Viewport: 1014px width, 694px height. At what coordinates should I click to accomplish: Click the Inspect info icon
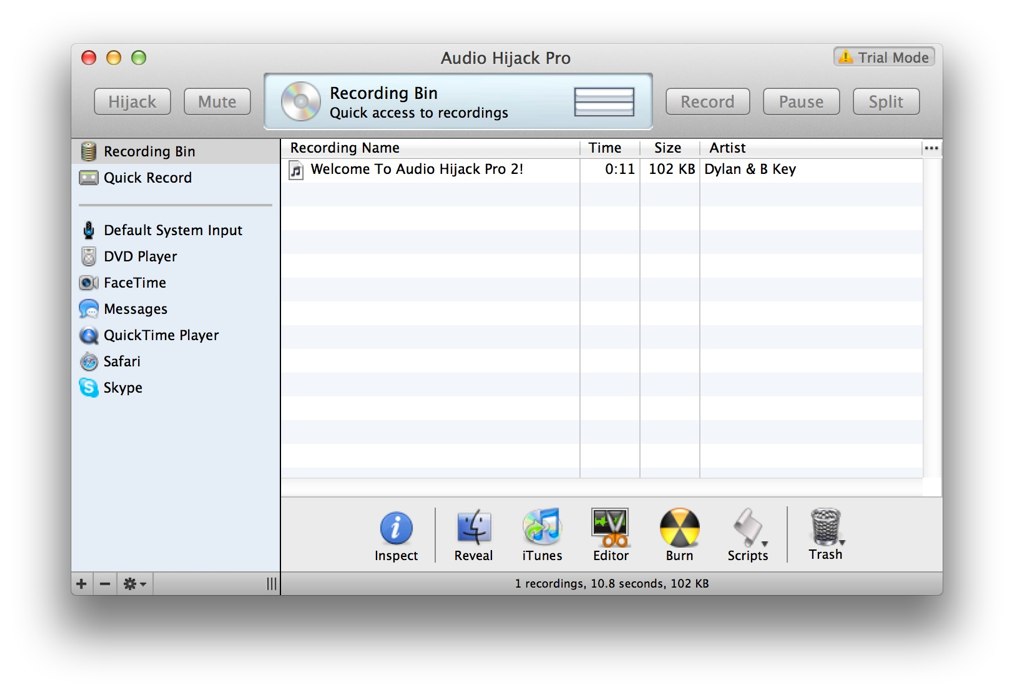coord(396,528)
